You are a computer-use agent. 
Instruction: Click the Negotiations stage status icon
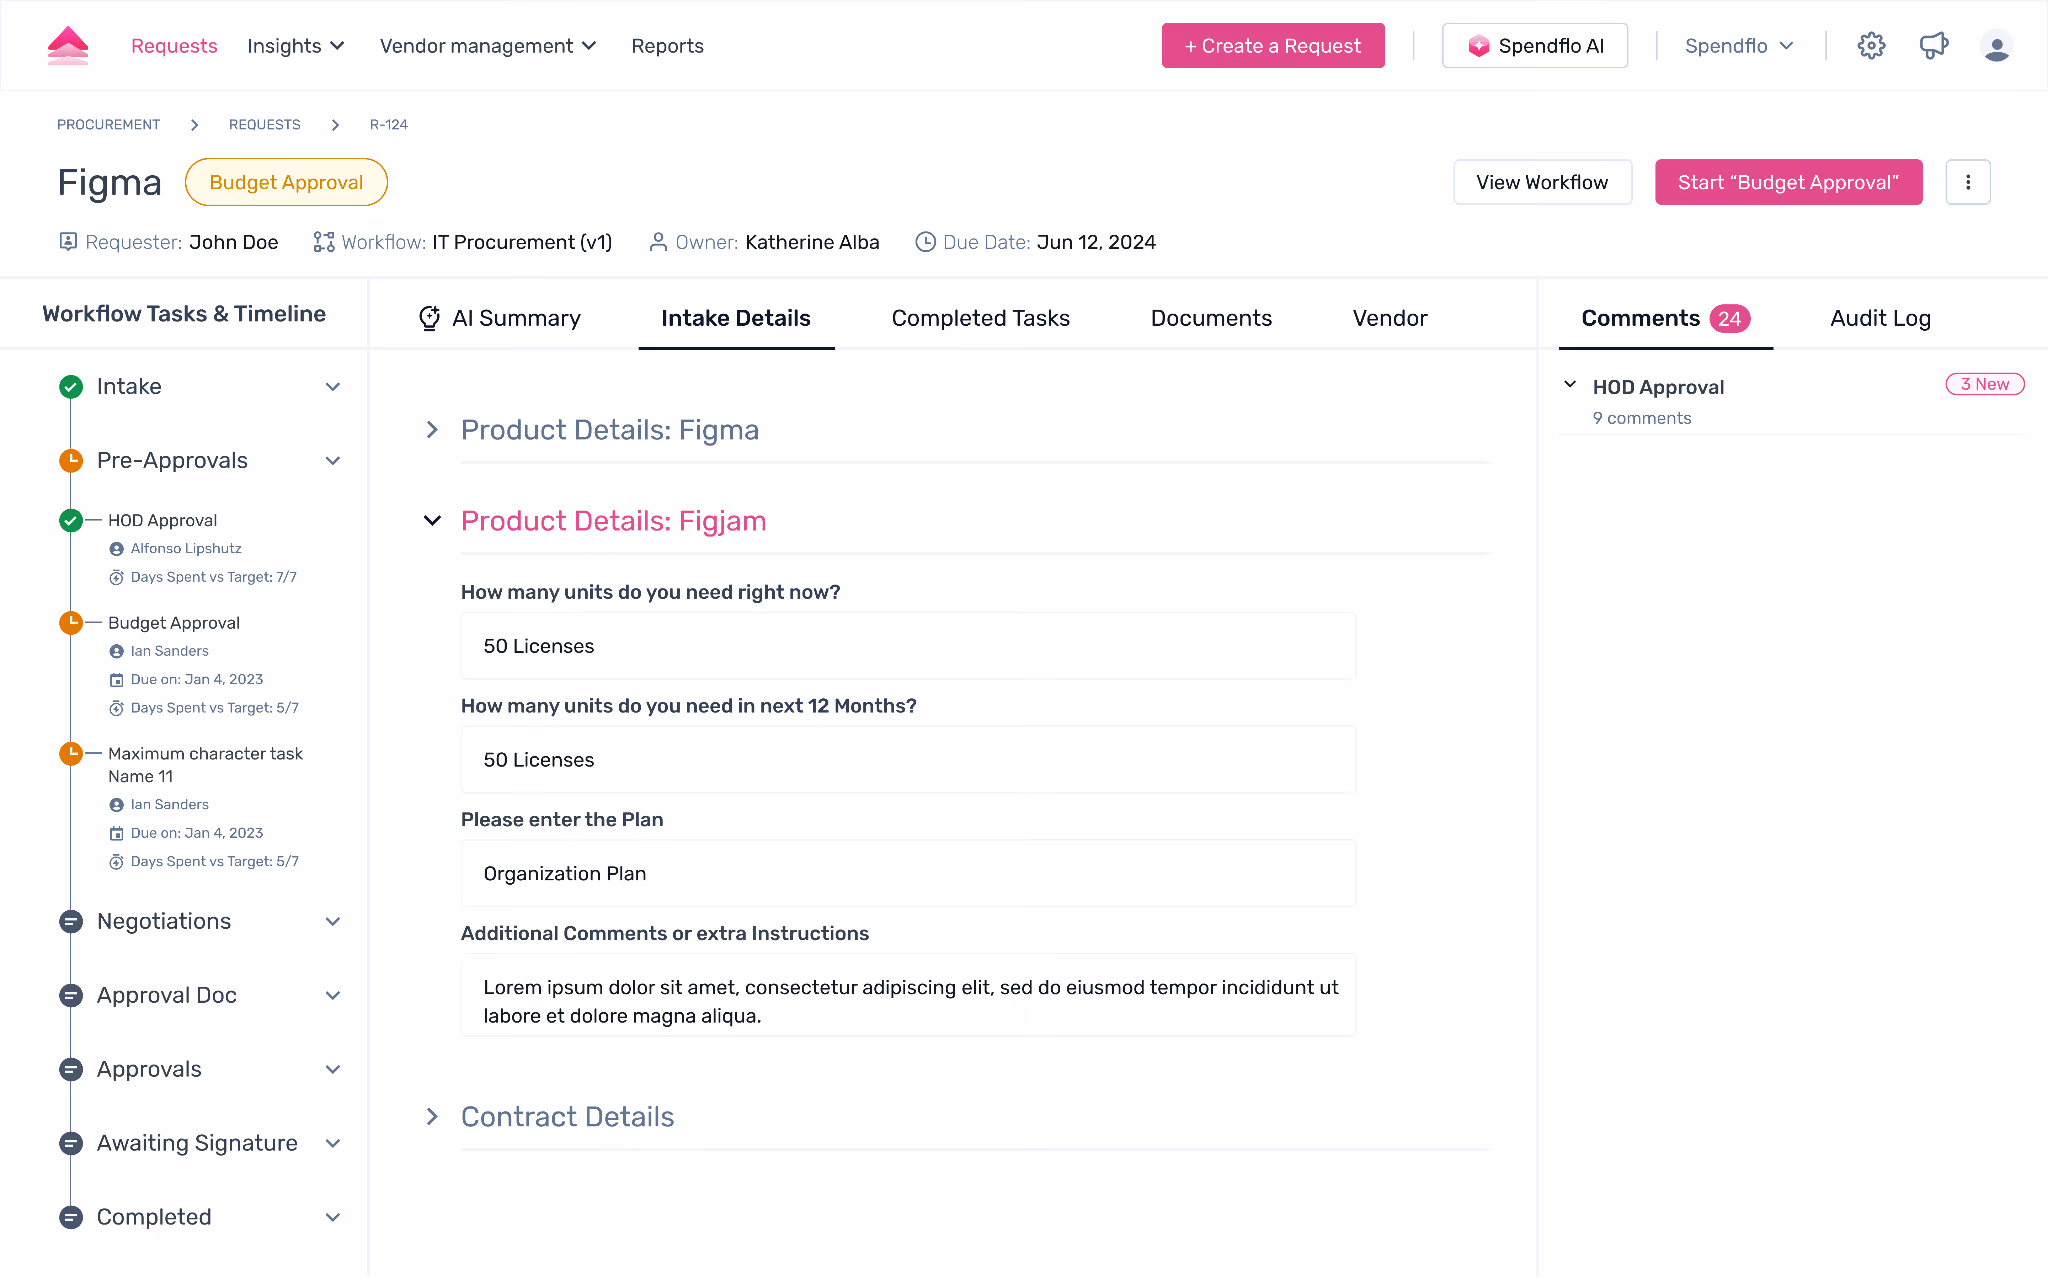[71, 922]
